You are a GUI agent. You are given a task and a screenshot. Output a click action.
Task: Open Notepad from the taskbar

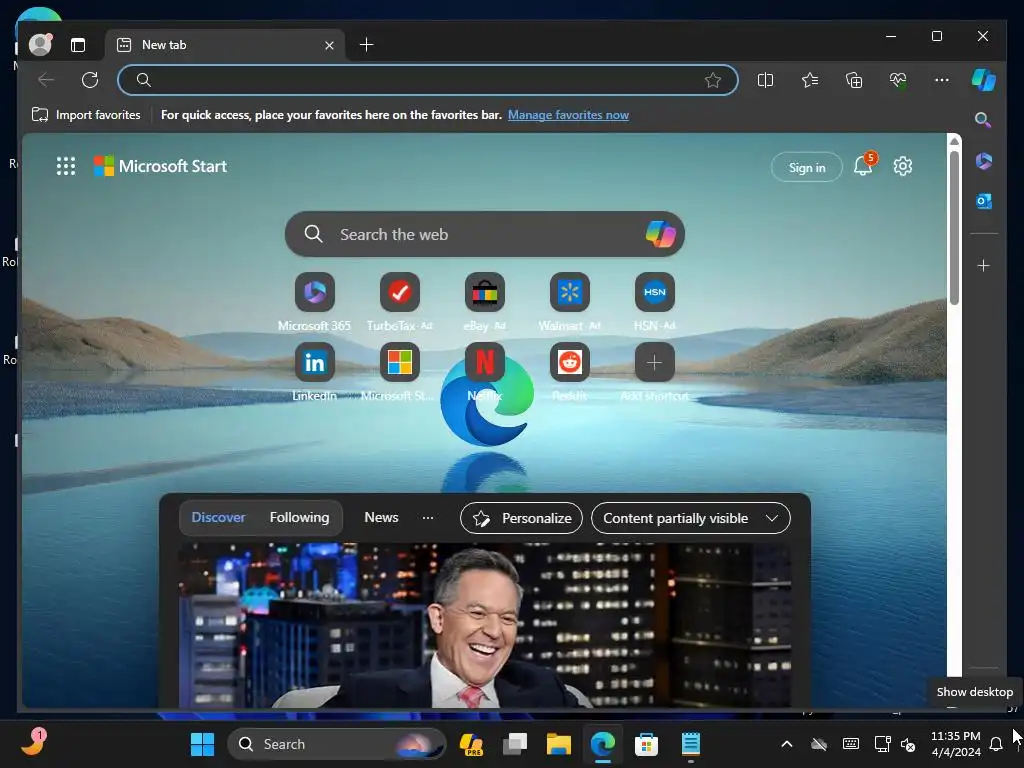[x=690, y=744]
